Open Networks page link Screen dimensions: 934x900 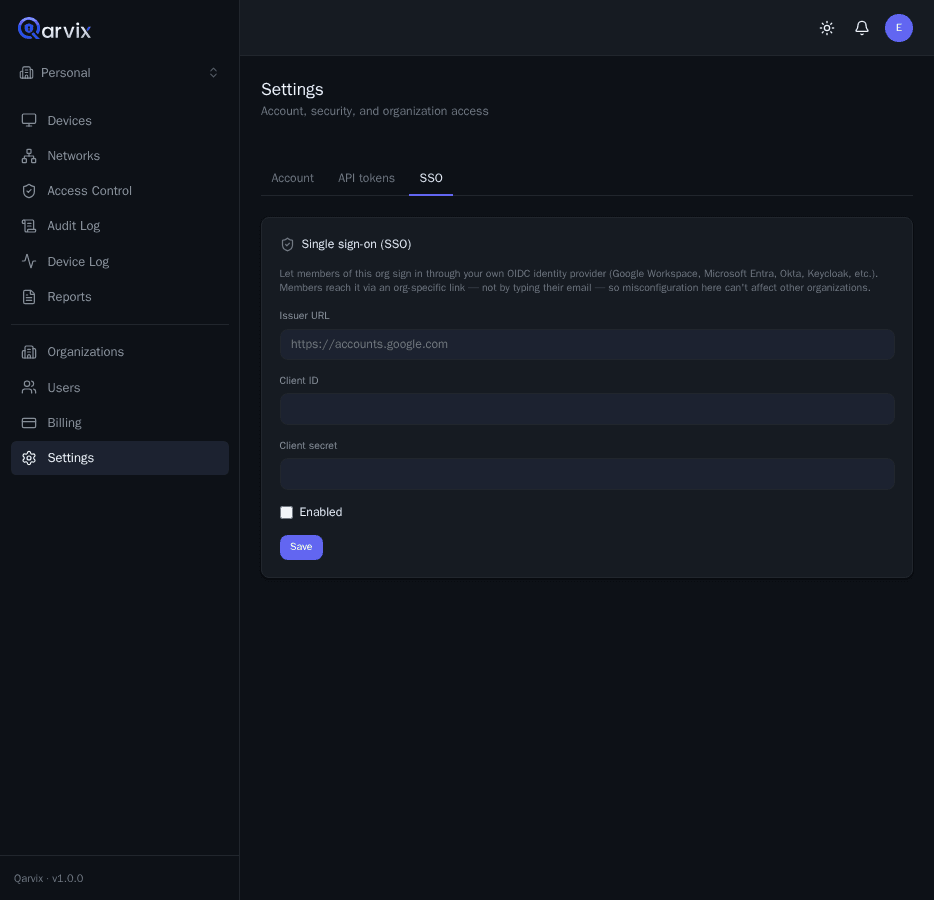coord(120,155)
